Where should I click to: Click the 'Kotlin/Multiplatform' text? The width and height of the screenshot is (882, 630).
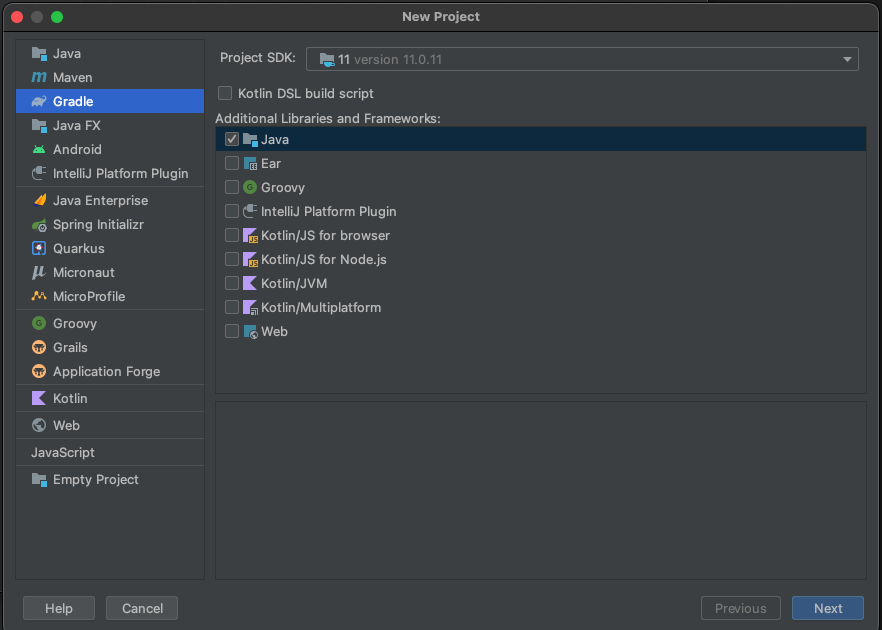click(321, 308)
